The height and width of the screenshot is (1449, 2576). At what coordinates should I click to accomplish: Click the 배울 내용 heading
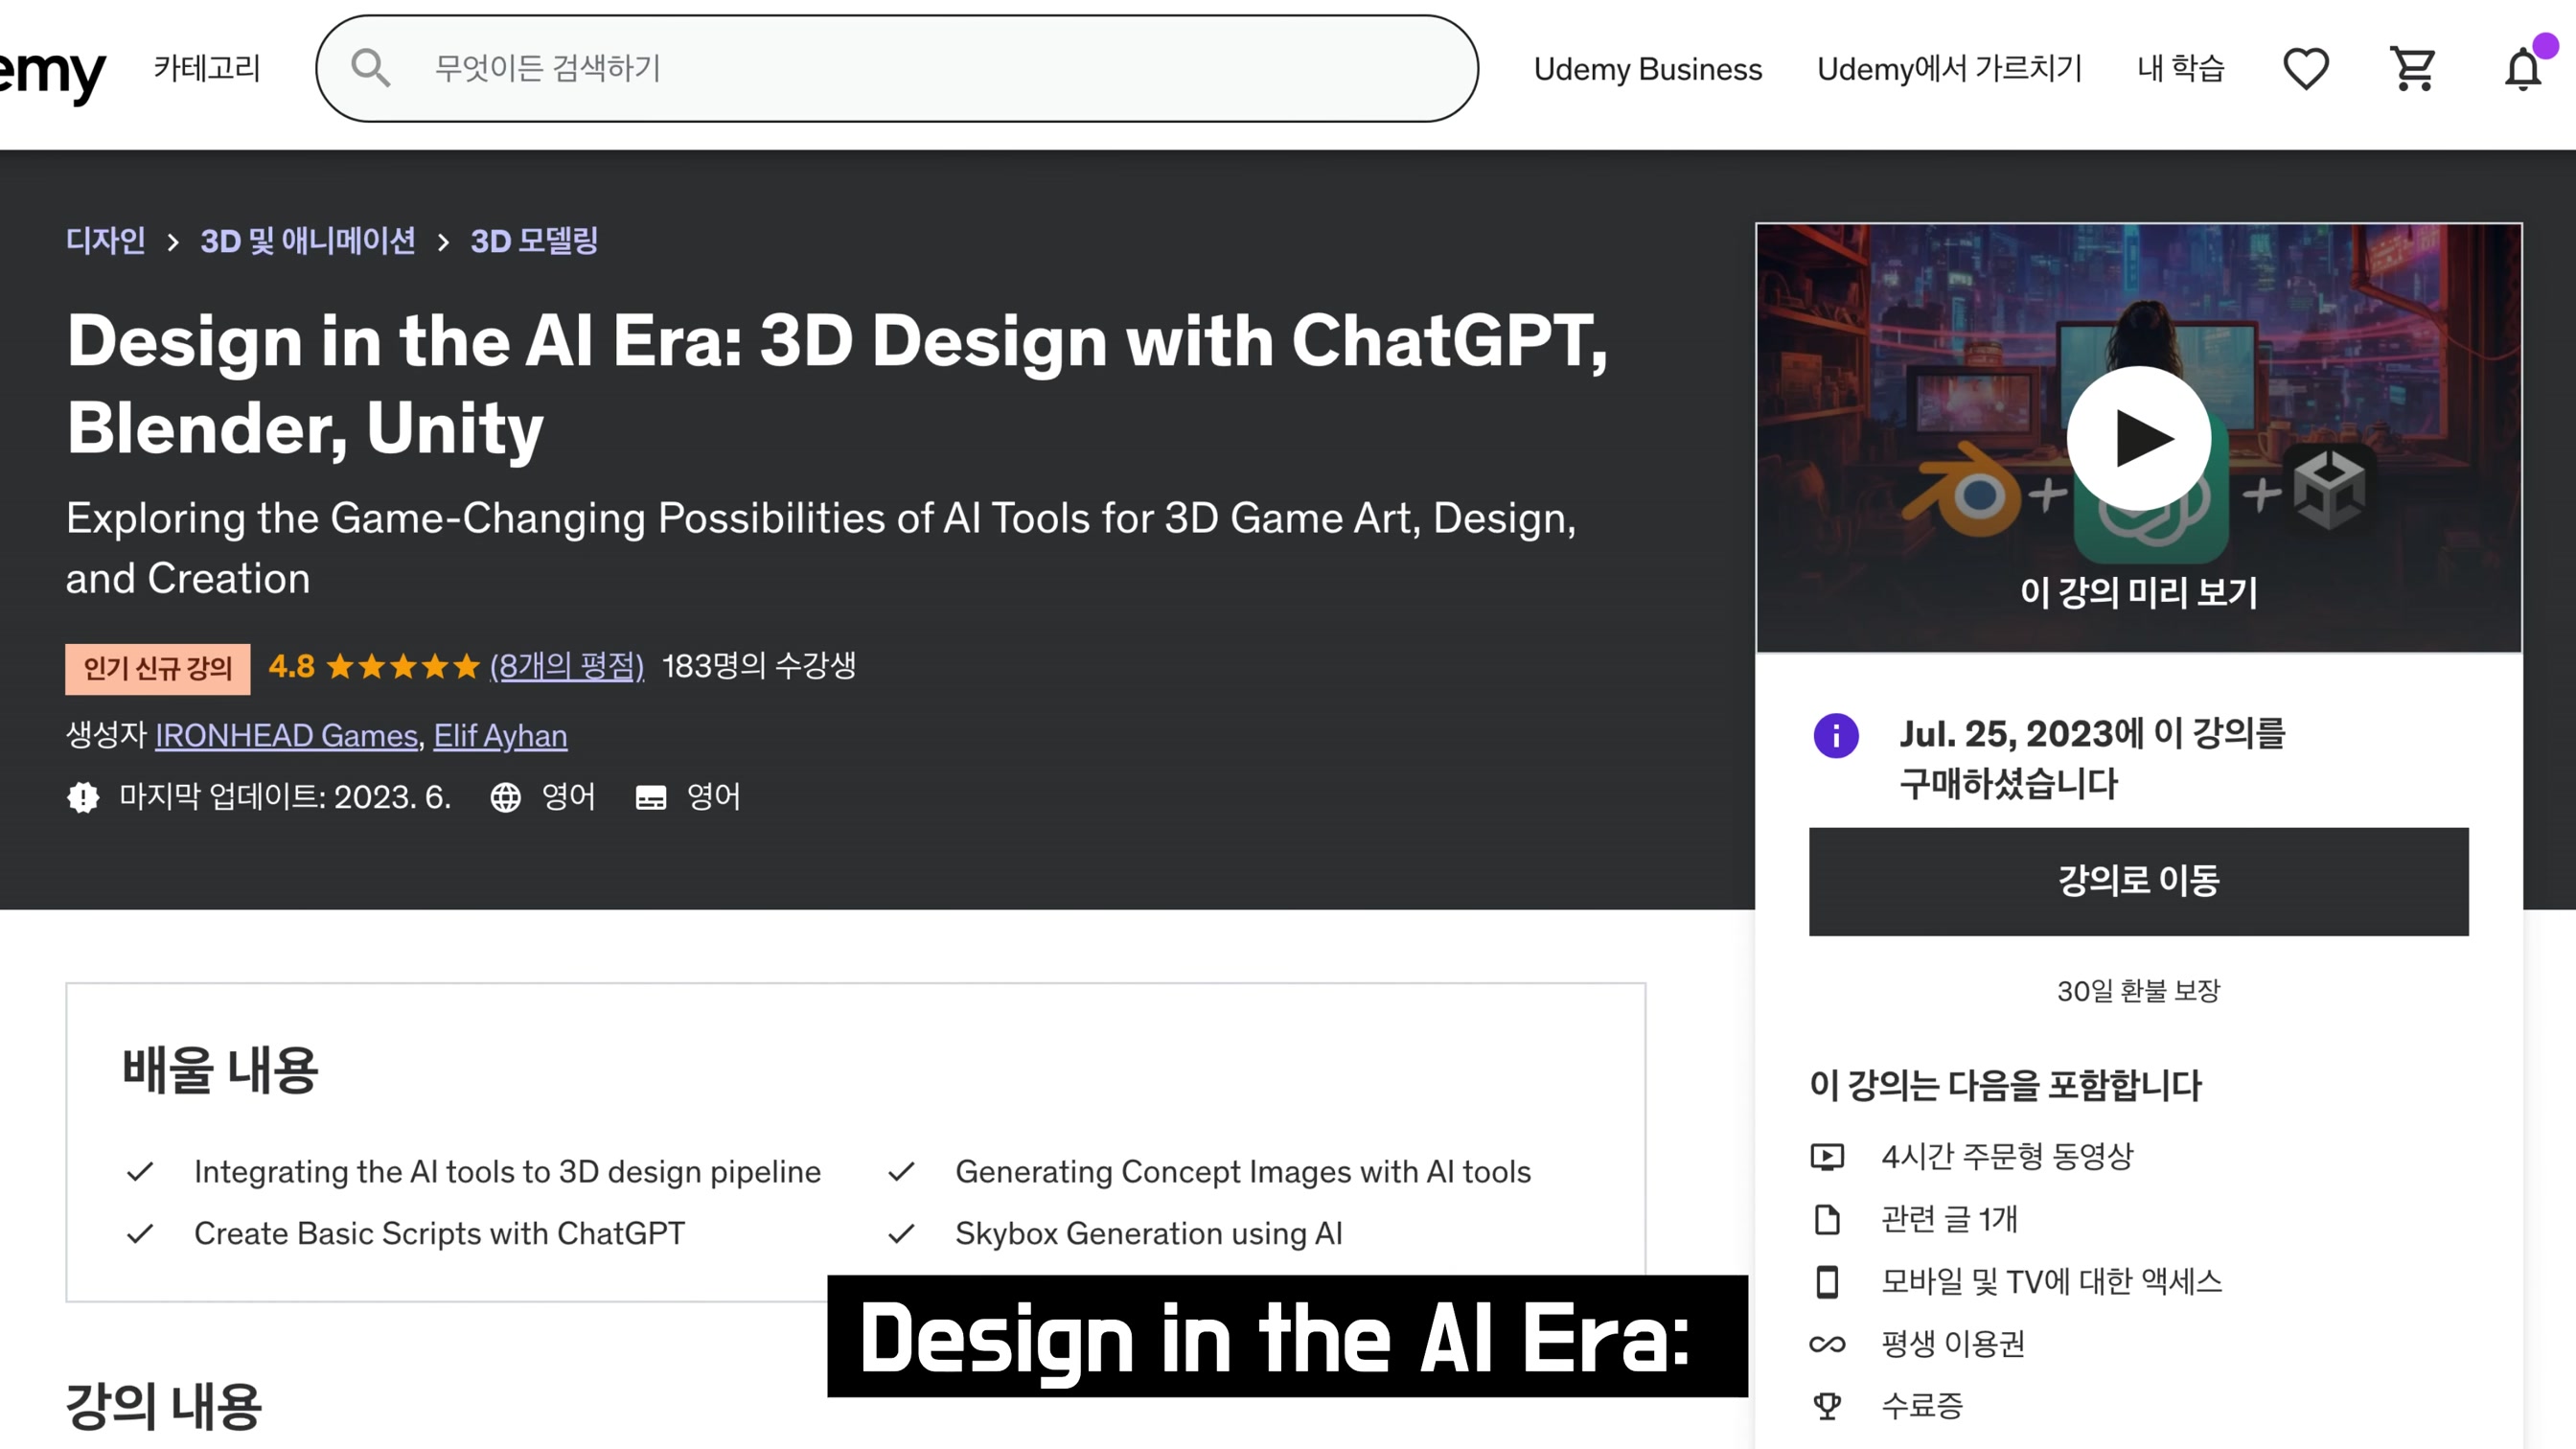[x=220, y=1070]
